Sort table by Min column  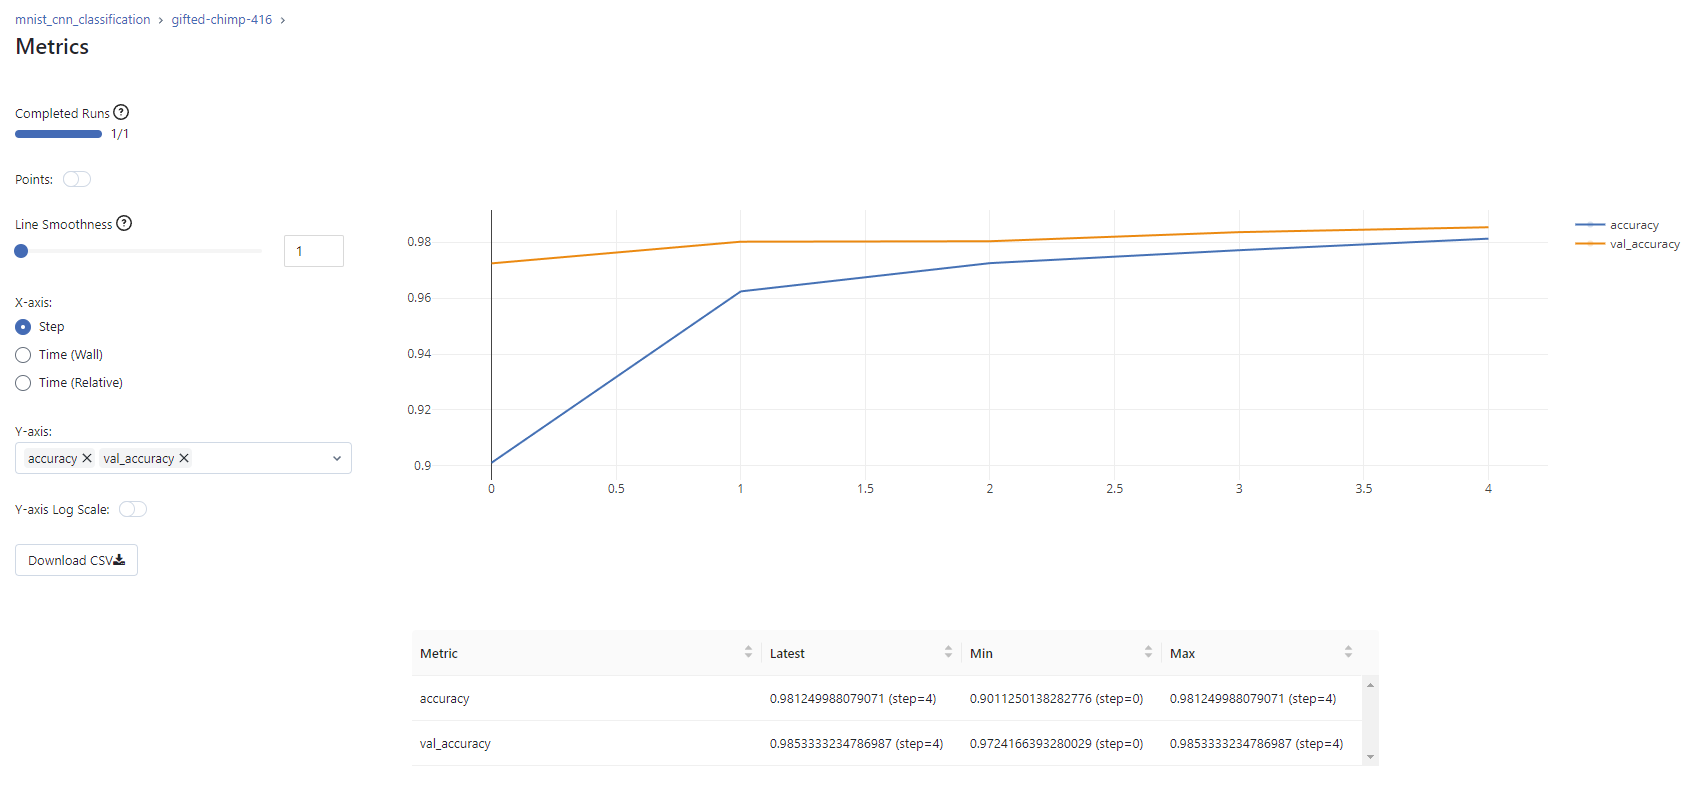click(1148, 653)
